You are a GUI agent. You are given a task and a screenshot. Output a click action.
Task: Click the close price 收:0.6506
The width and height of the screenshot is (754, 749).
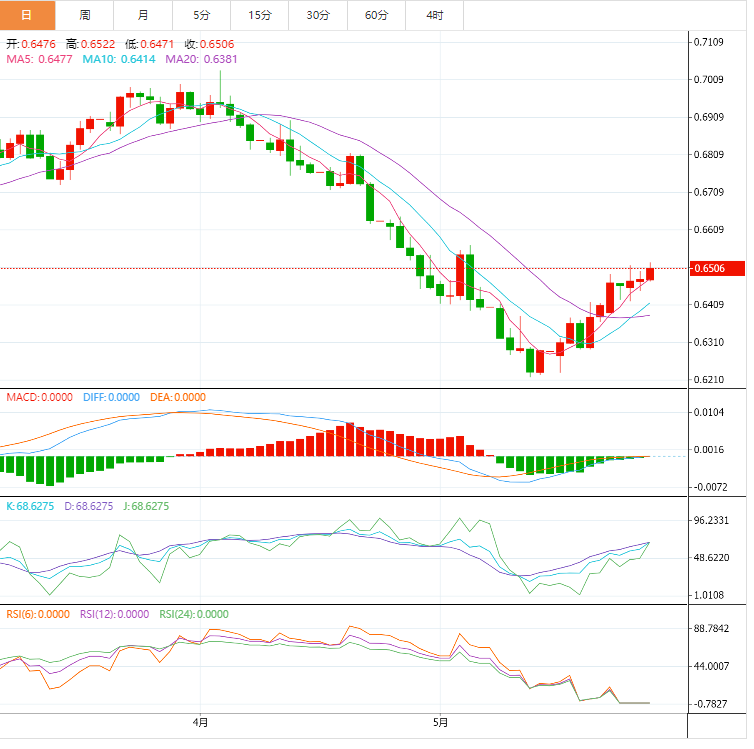(x=210, y=44)
